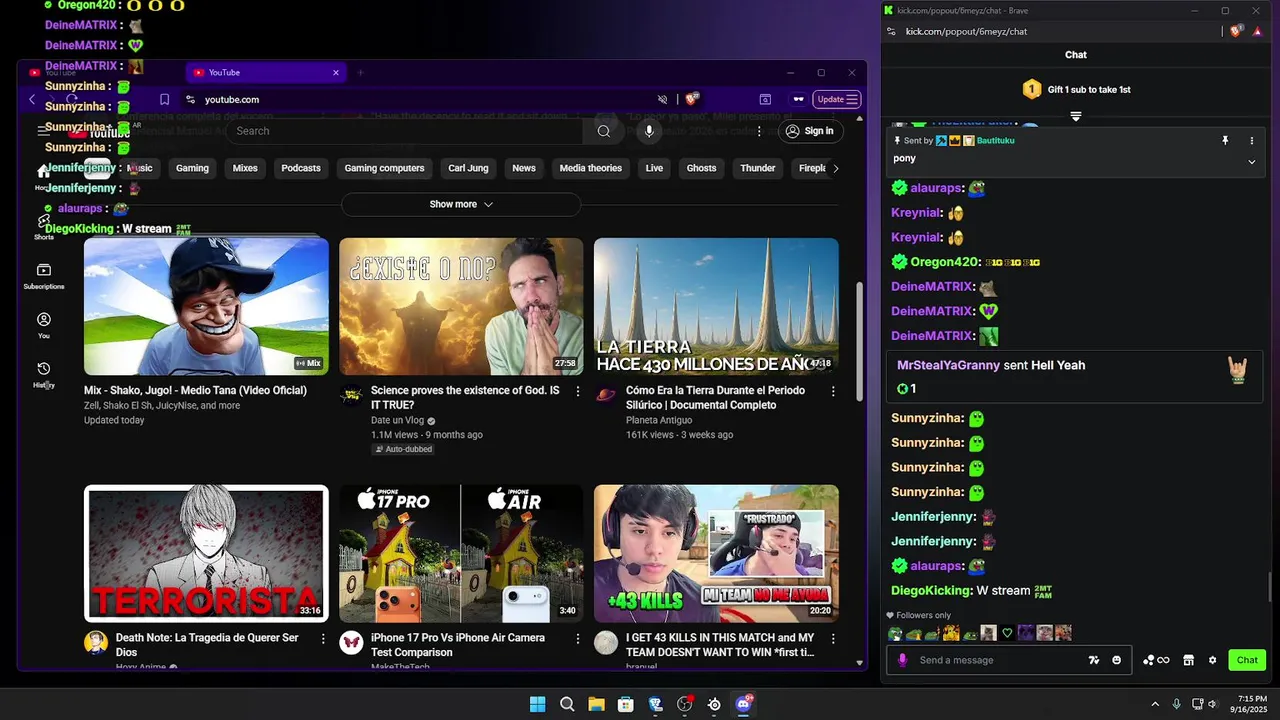Select the Gaming category chip
Screen dimensions: 1280x720
click(x=192, y=168)
